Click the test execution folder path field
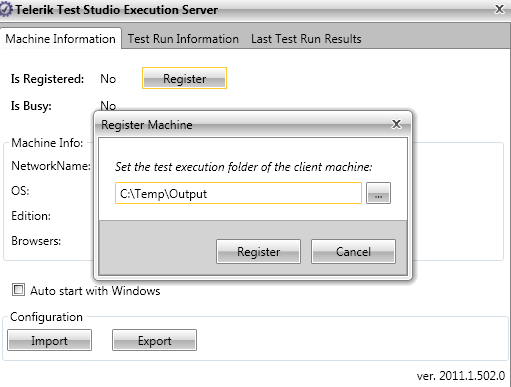 pos(238,193)
